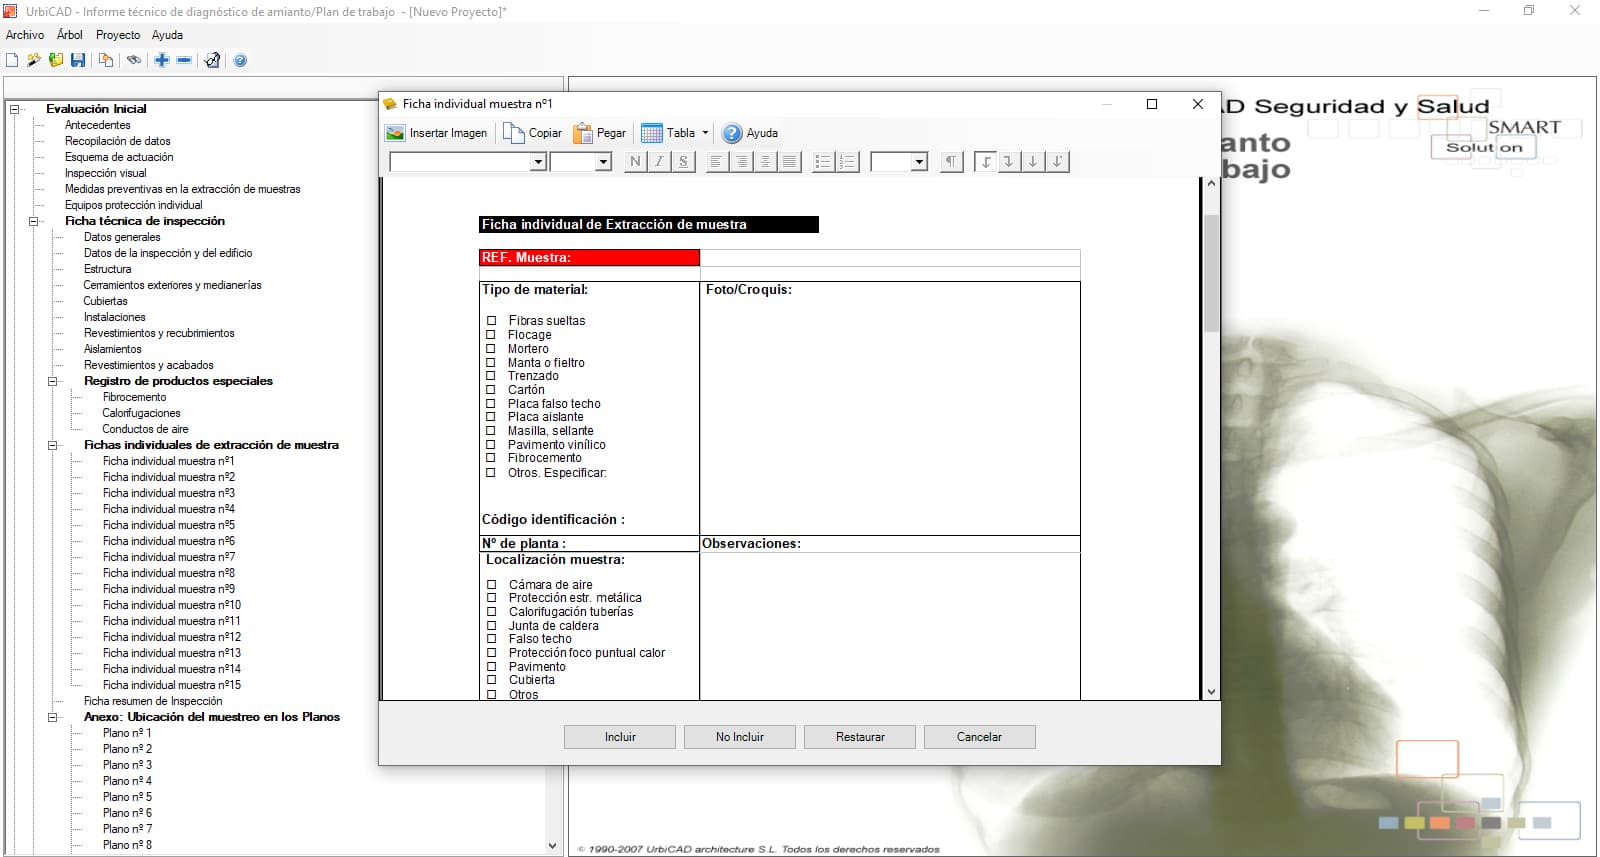Screen dimensions: 1600x857
Task: Open the Tabla dropdown arrow
Action: coord(705,133)
